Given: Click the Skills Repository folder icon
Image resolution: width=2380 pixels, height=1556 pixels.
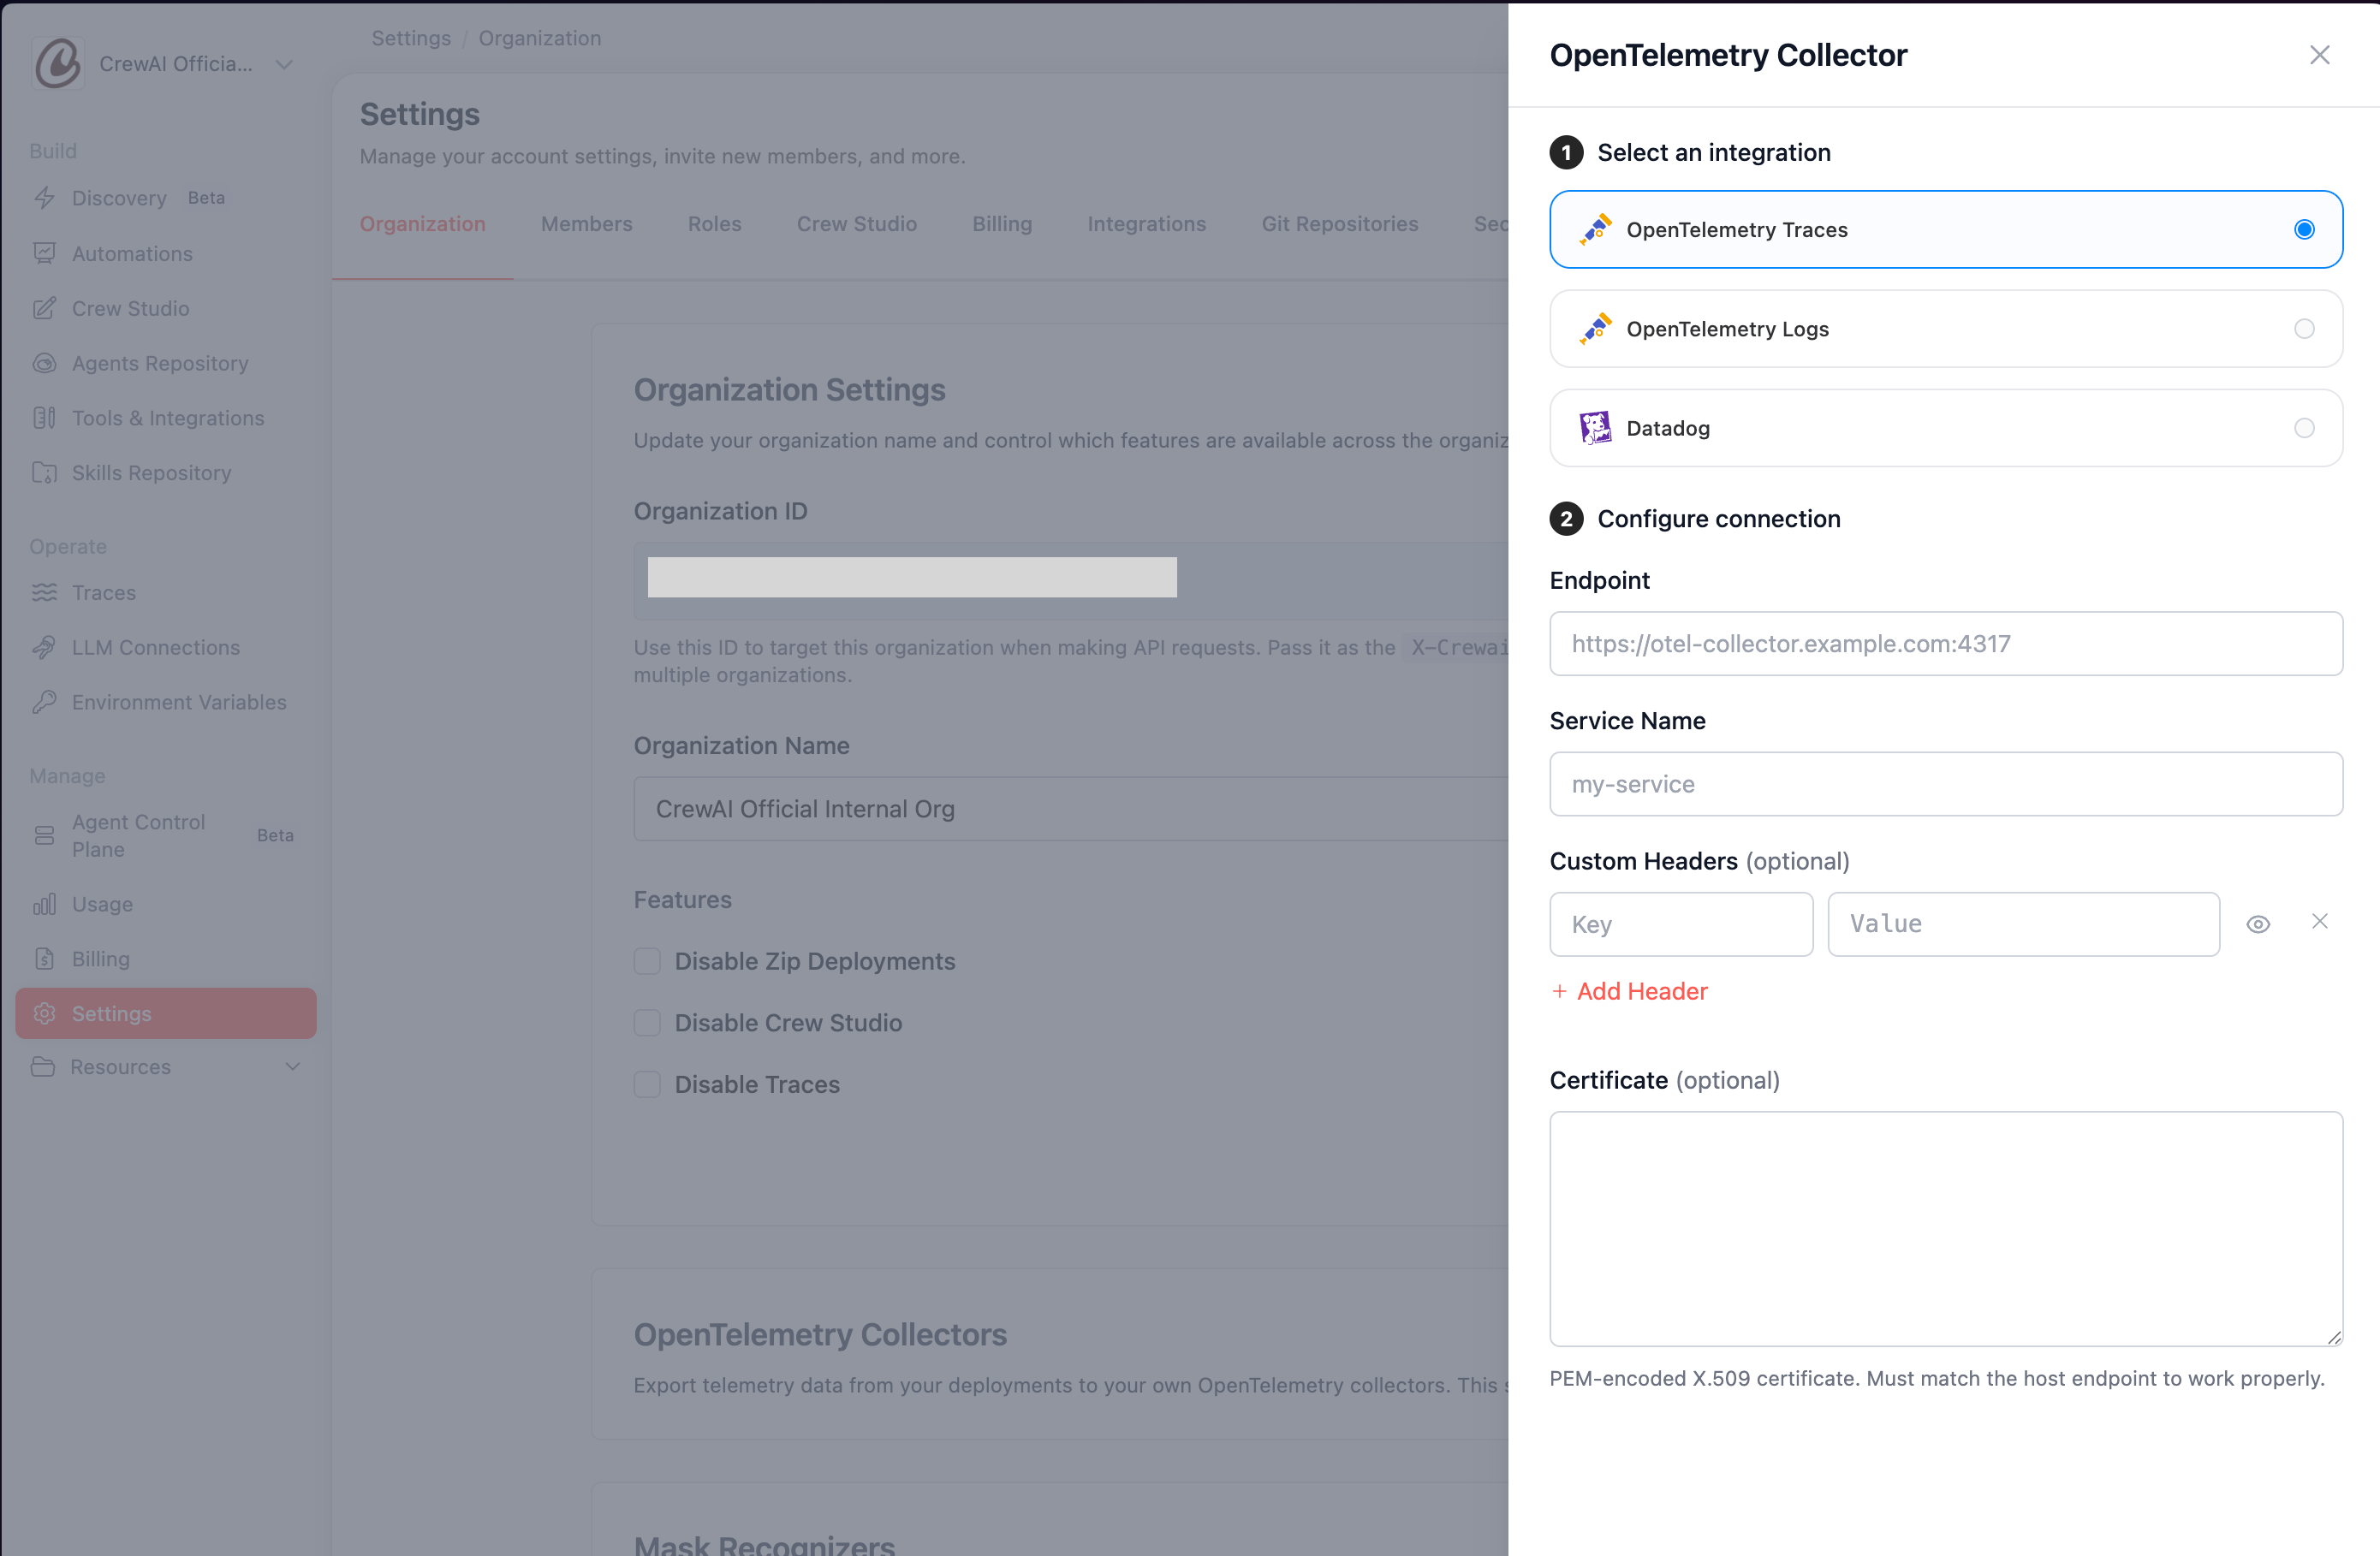Looking at the screenshot, I should tap(44, 473).
